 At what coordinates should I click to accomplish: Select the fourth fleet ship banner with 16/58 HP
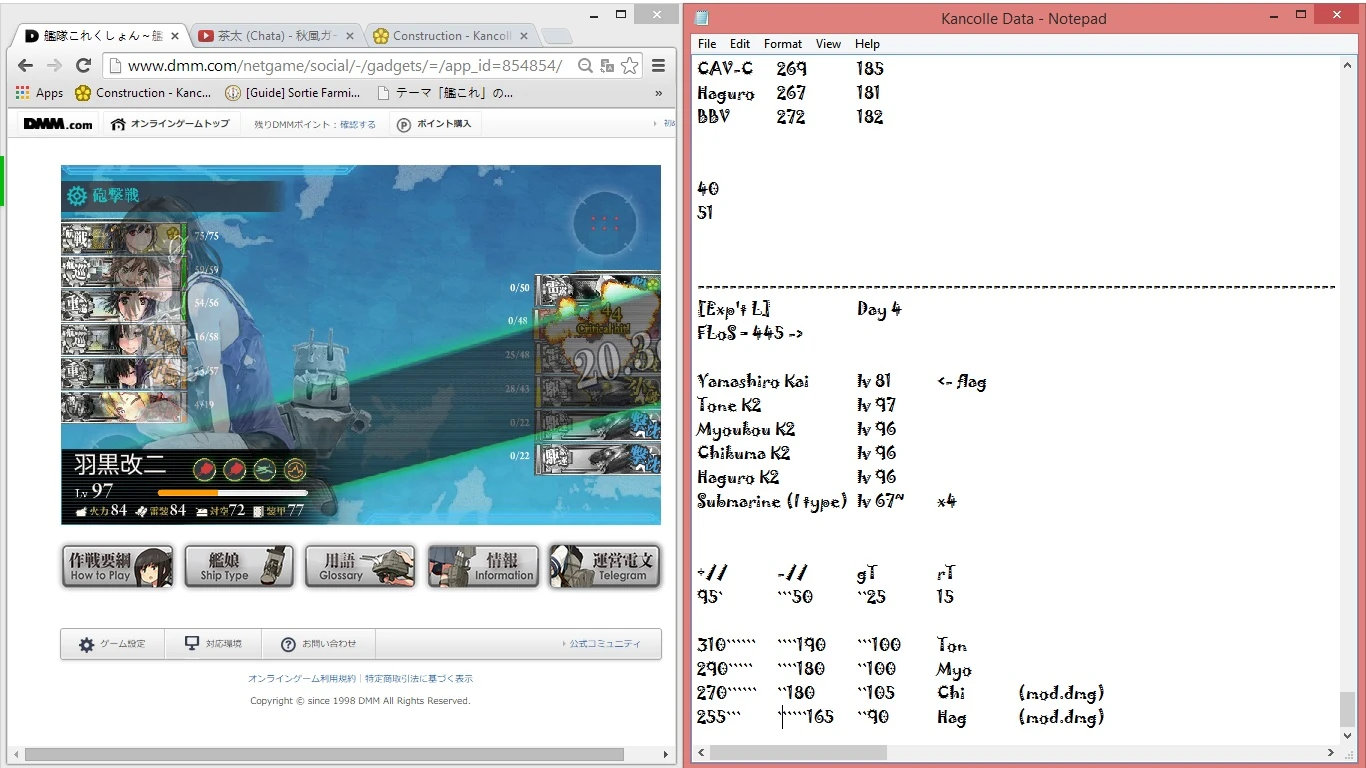[x=124, y=339]
